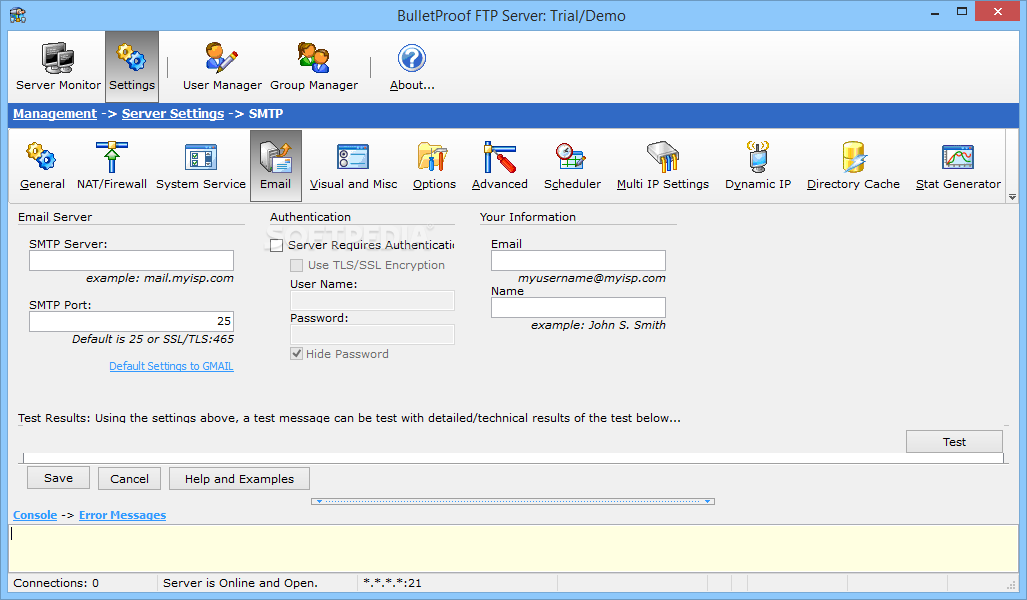Open Stat Generator settings
Screen dimensions: 1027x600
click(x=958, y=166)
